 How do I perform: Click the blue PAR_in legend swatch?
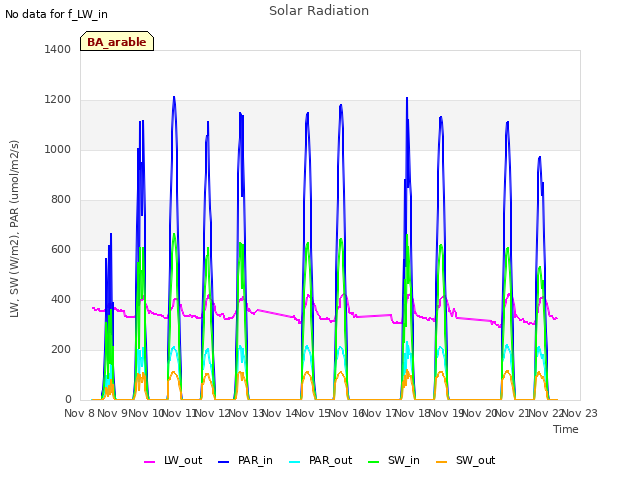pyautogui.click(x=224, y=462)
